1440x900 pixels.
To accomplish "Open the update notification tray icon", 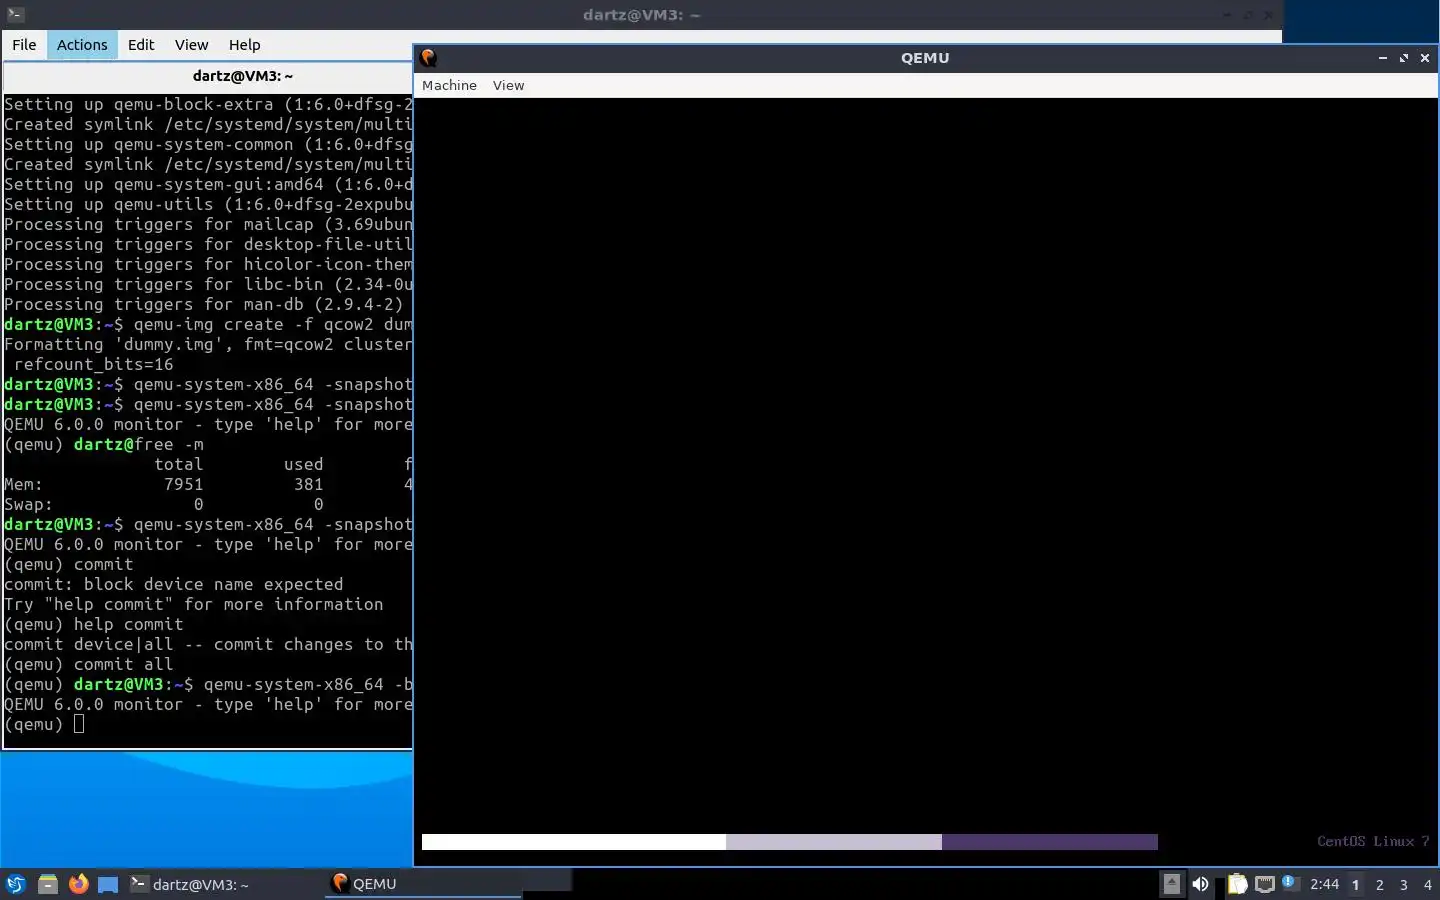I will point(1290,883).
